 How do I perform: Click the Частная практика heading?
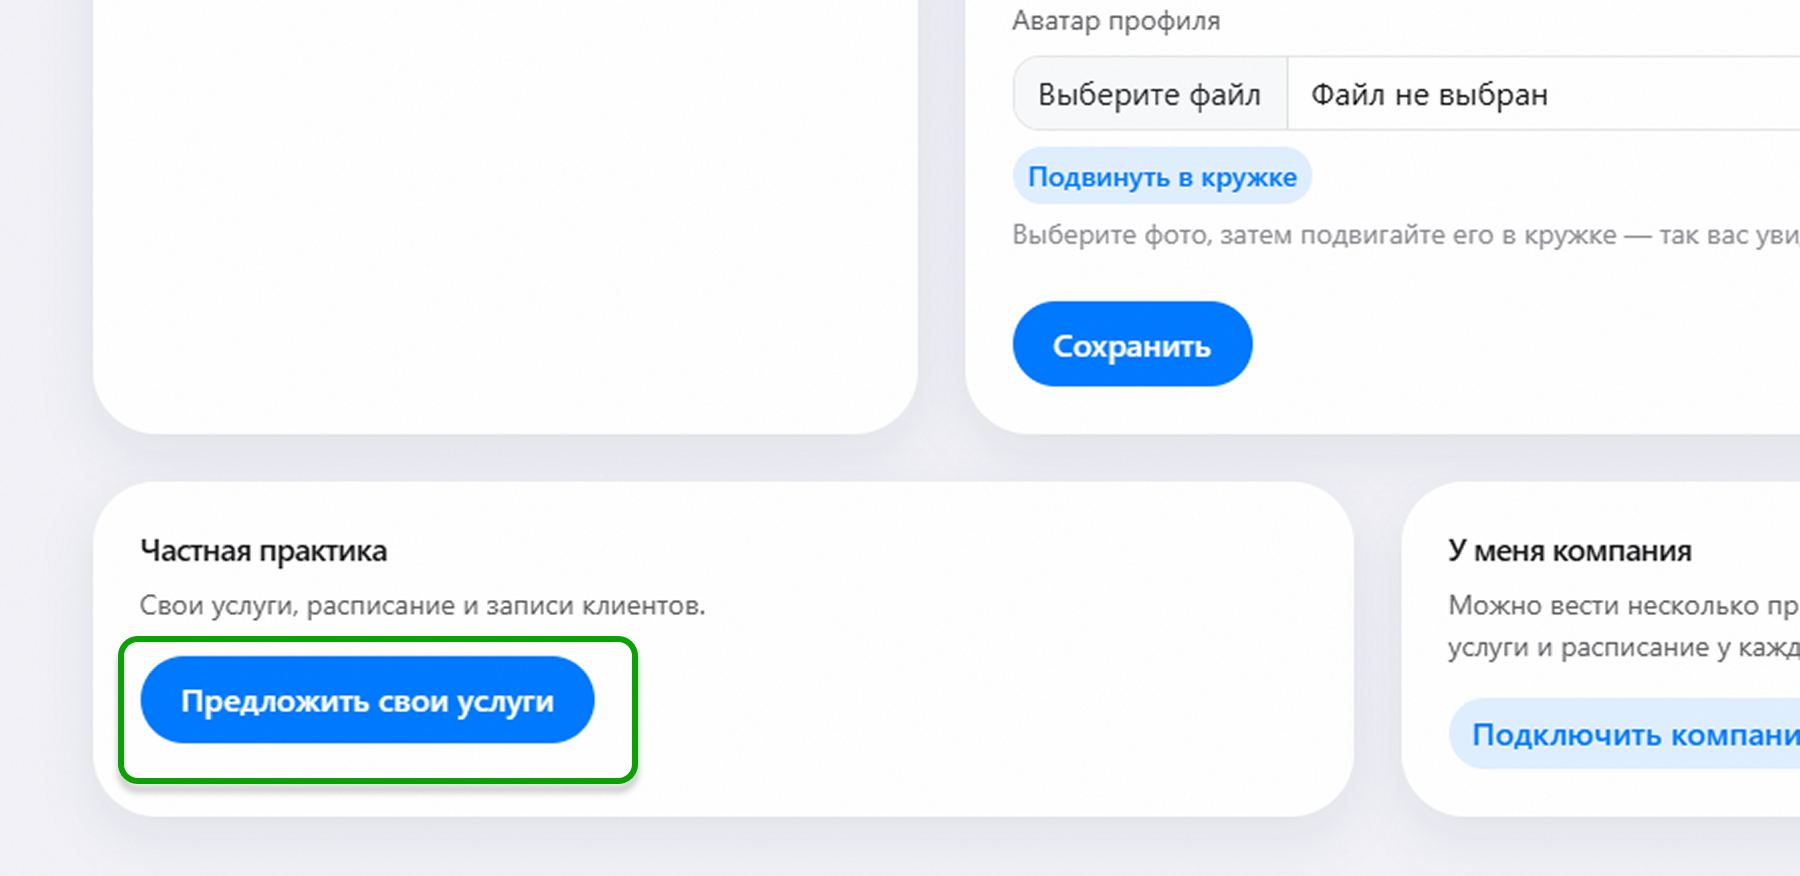pyautogui.click(x=263, y=551)
